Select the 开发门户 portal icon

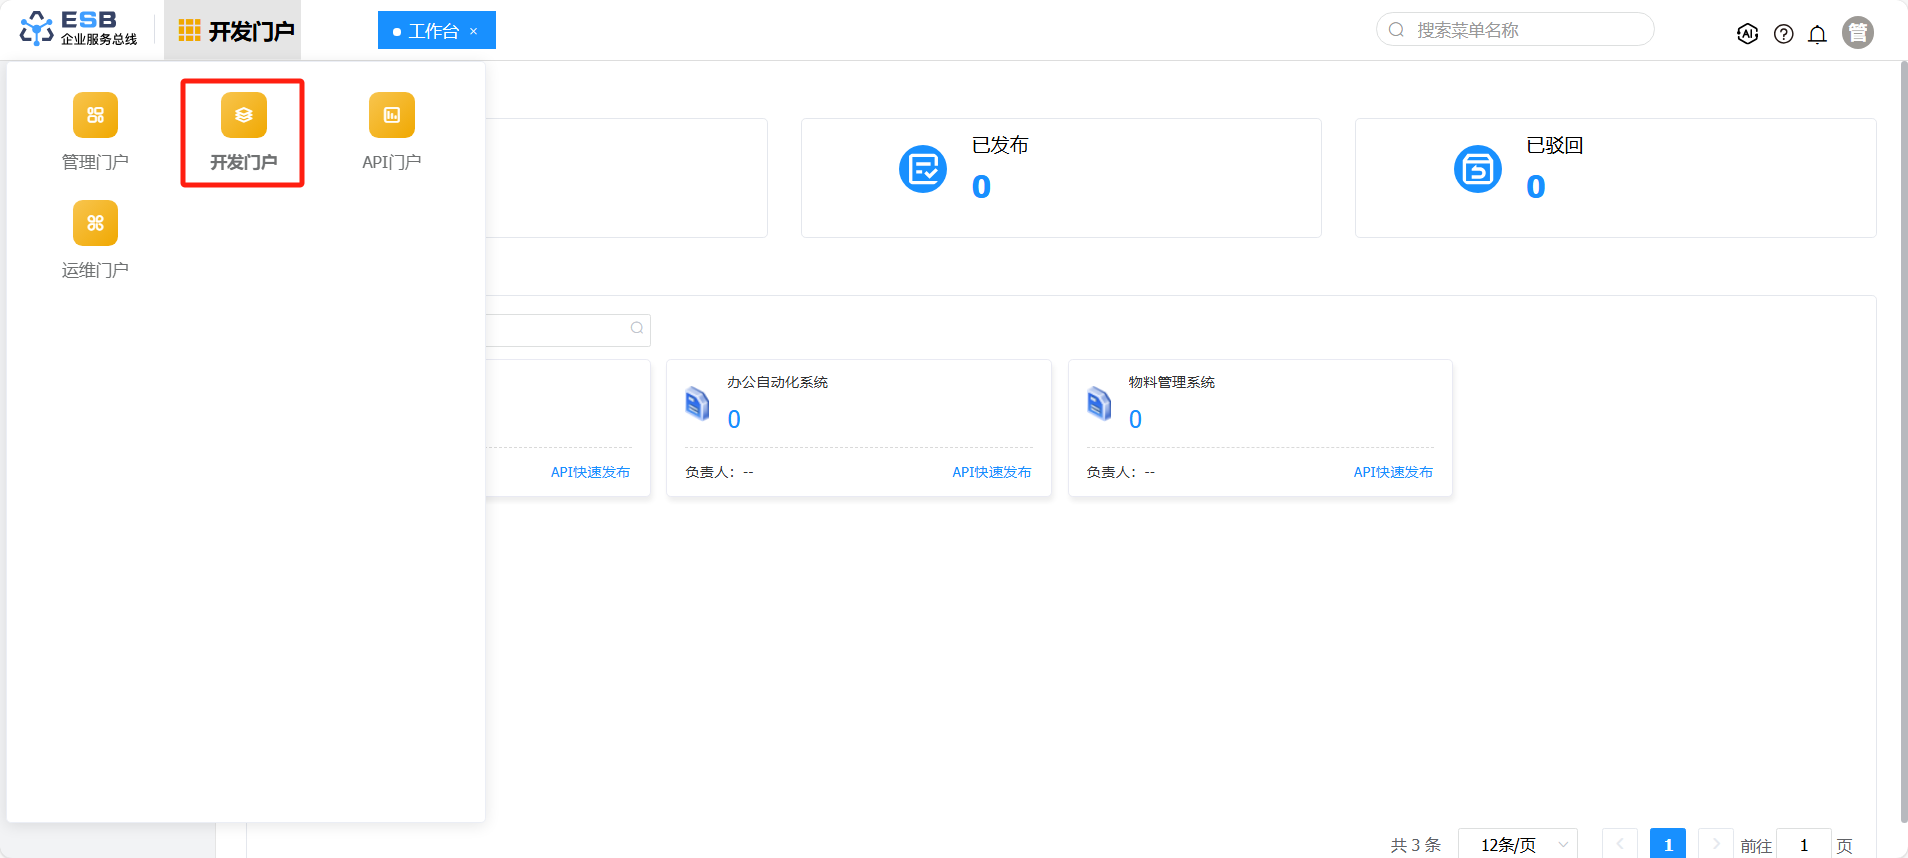(x=243, y=115)
